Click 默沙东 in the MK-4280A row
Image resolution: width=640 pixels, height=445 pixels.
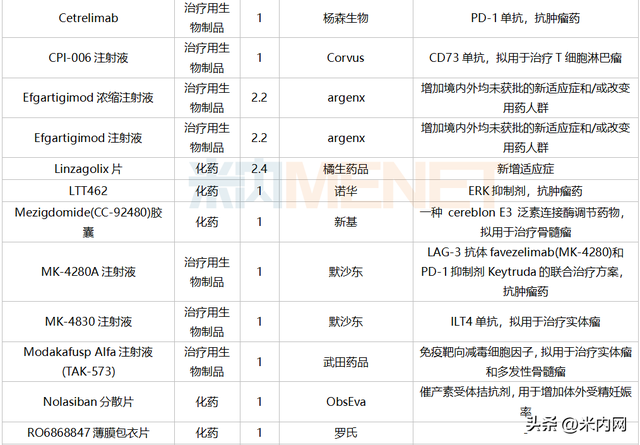(346, 272)
